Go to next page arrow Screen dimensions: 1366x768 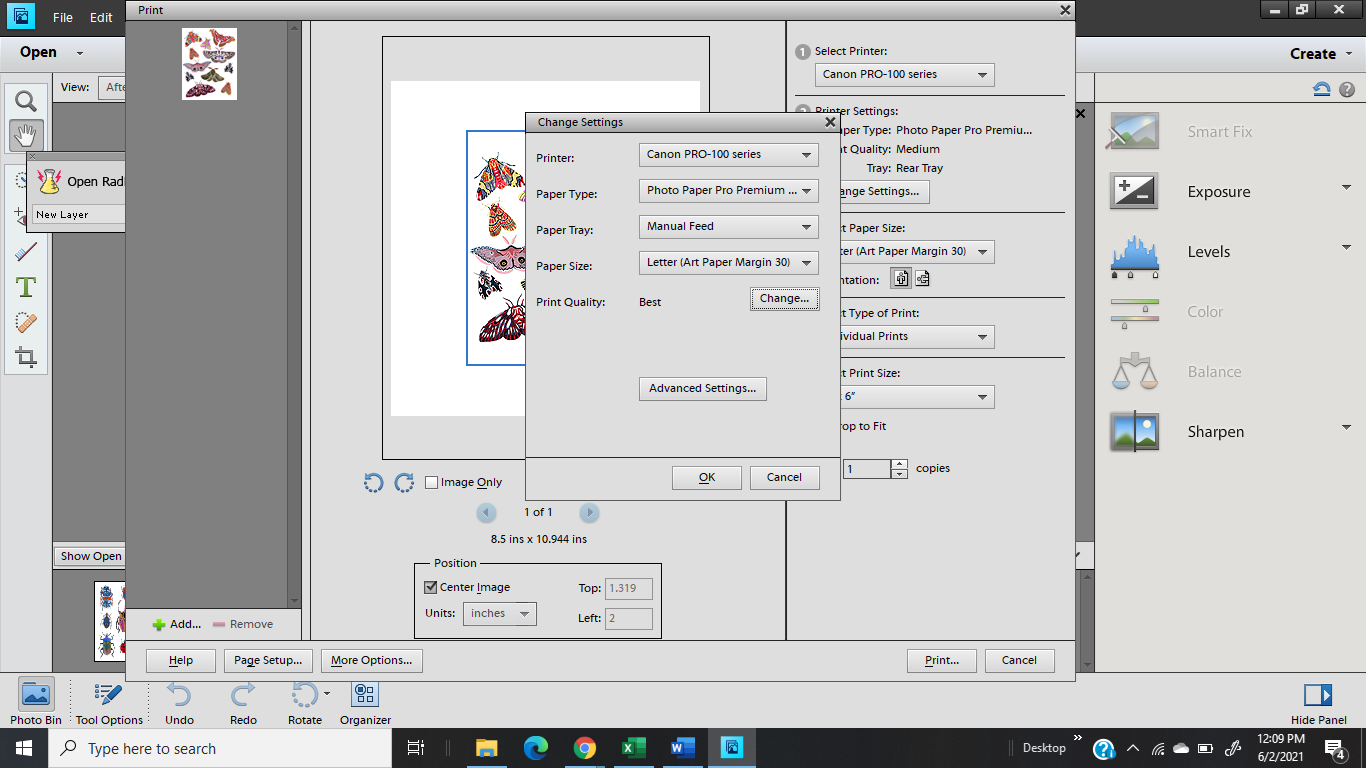tap(589, 513)
